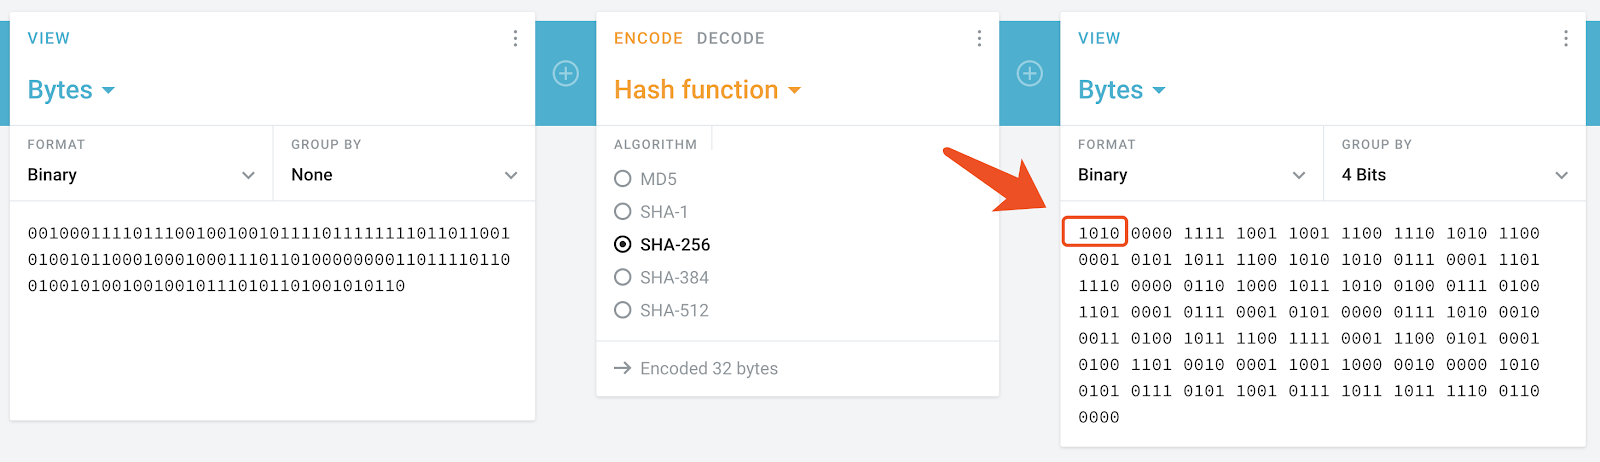Open the Group By 4 Bits dropdown
Screen dimensions: 1600x462
1455,175
